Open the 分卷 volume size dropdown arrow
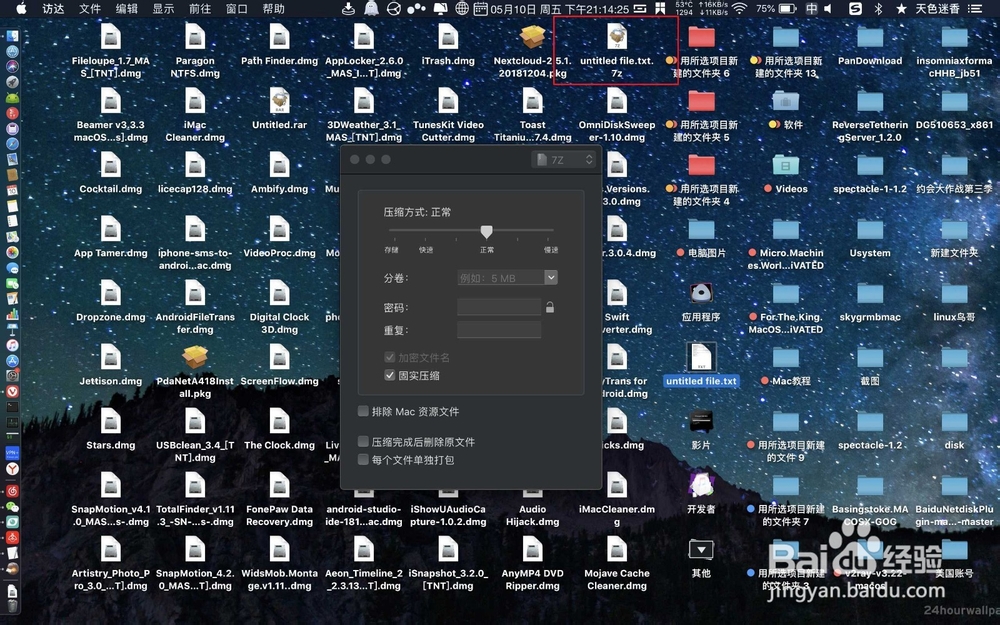 pyautogui.click(x=551, y=277)
